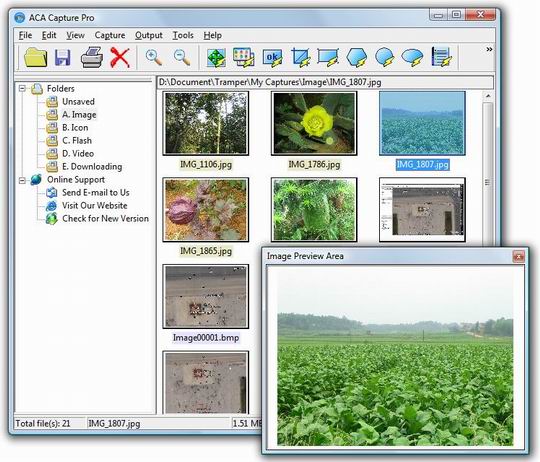540x462 pixels.
Task: Click the thumbnail list scroll up arrow
Action: (488, 96)
